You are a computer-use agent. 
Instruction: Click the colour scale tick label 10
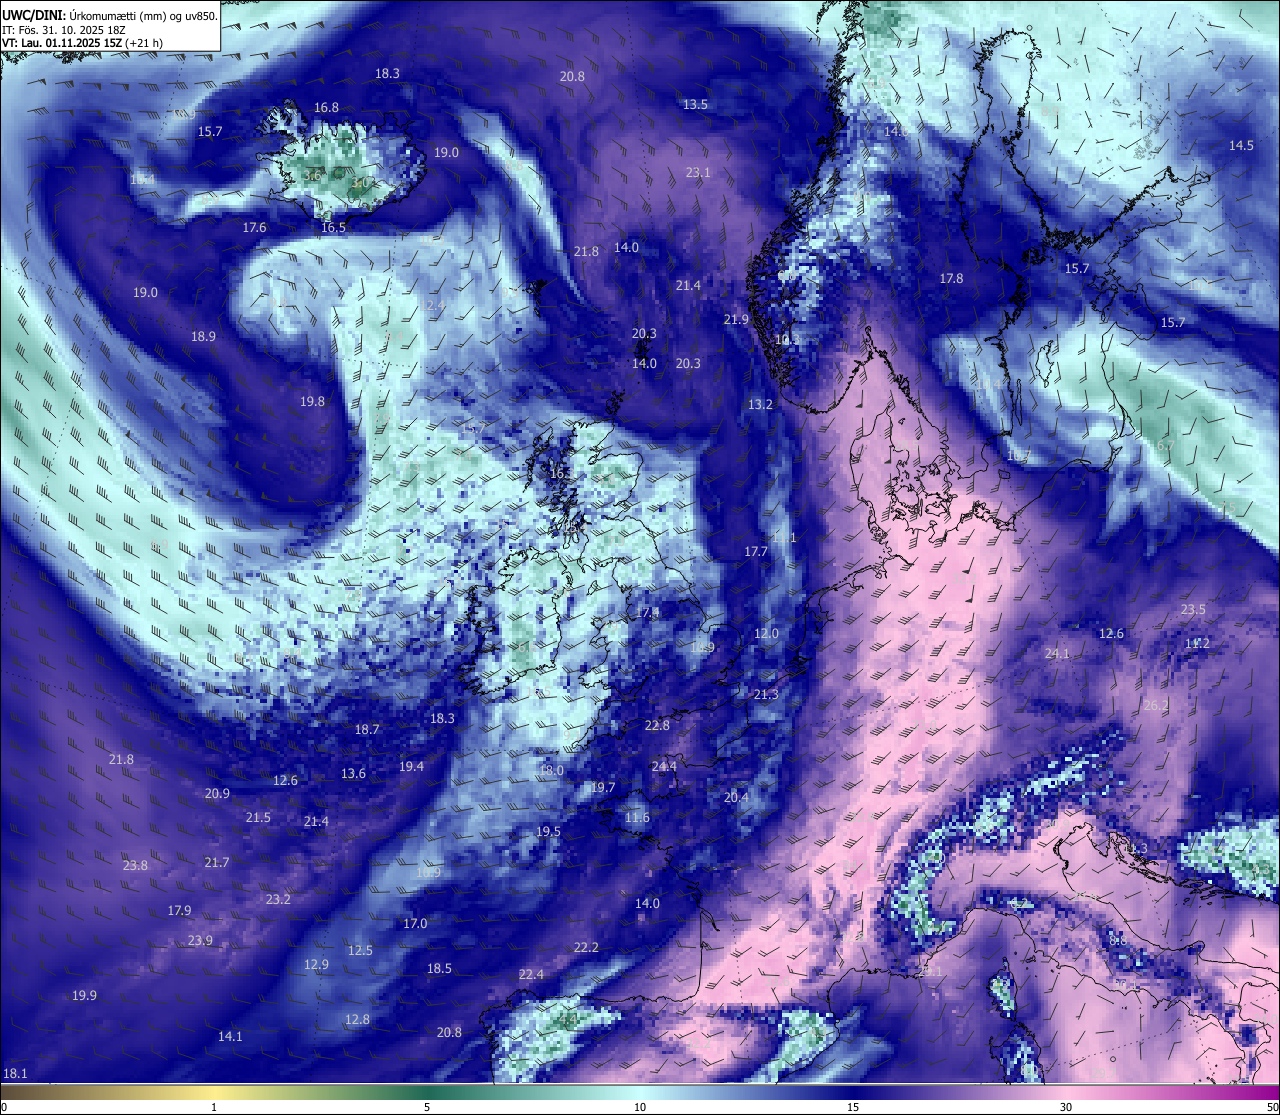pyautogui.click(x=640, y=1107)
